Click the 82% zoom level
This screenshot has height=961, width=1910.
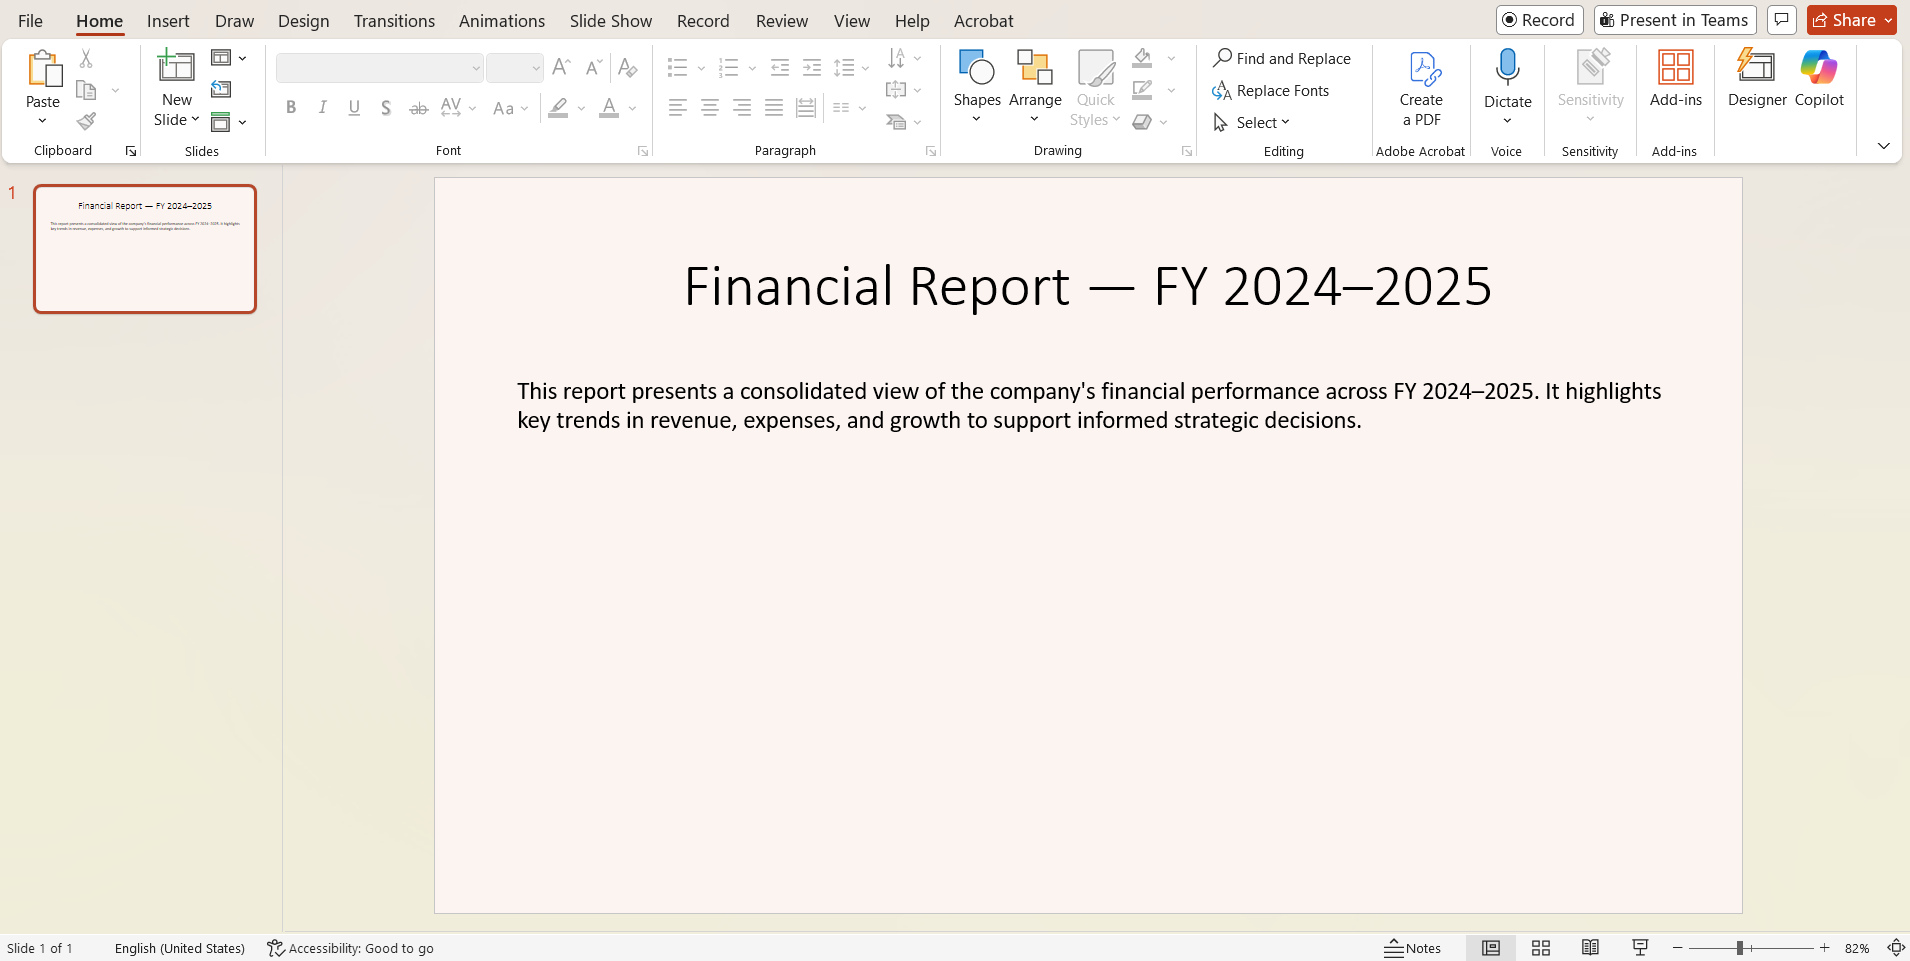[1857, 948]
